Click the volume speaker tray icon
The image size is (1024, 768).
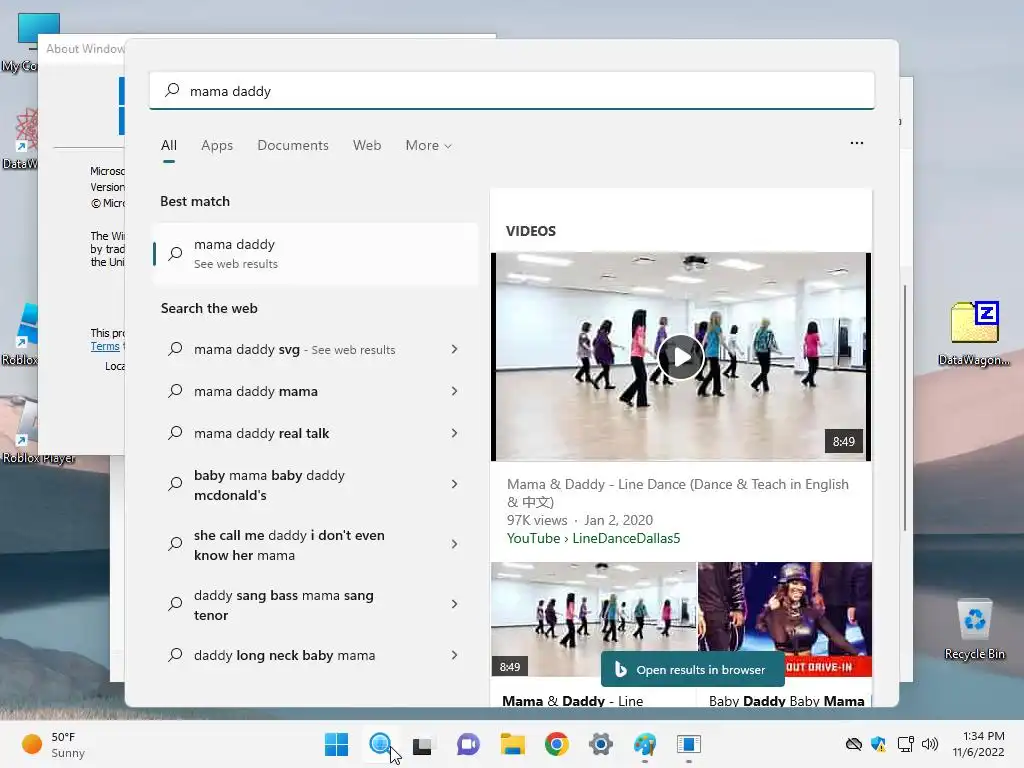coord(929,744)
